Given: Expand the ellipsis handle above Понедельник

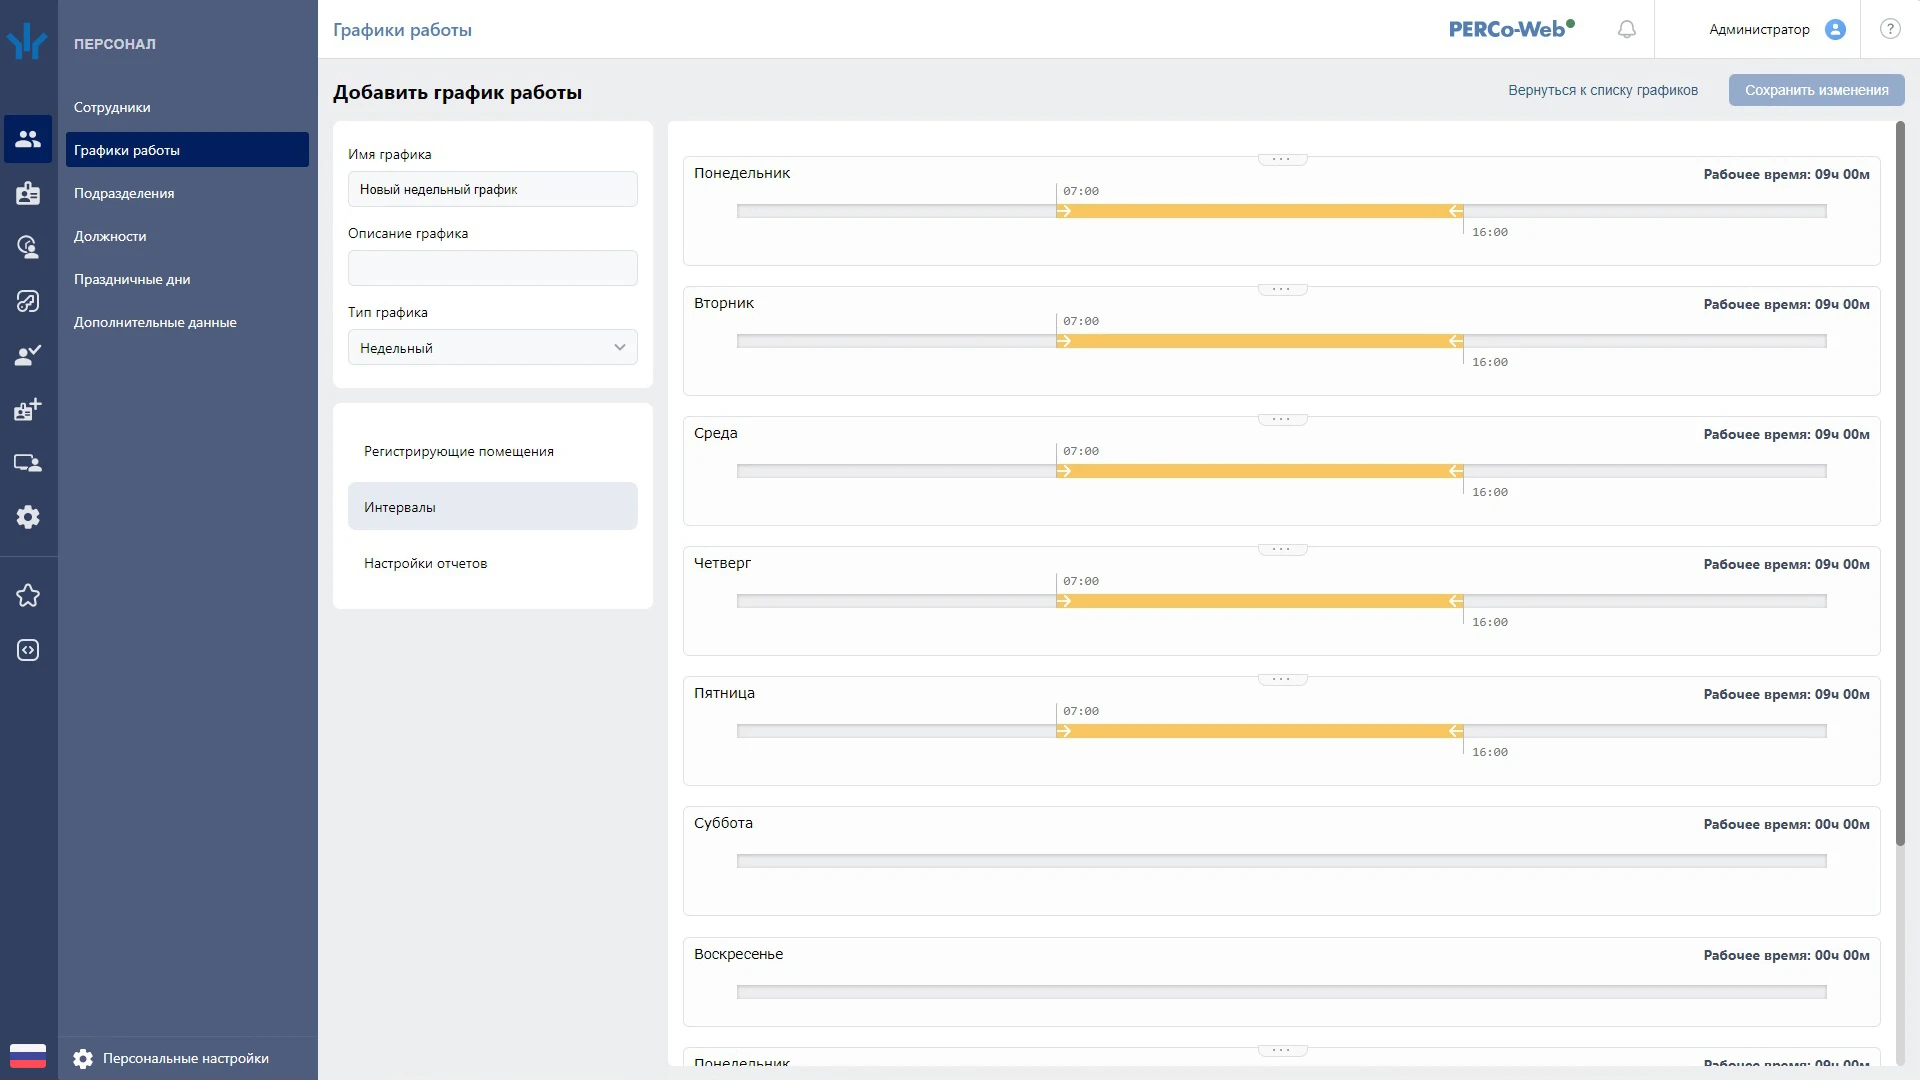Looking at the screenshot, I should pos(1282,160).
